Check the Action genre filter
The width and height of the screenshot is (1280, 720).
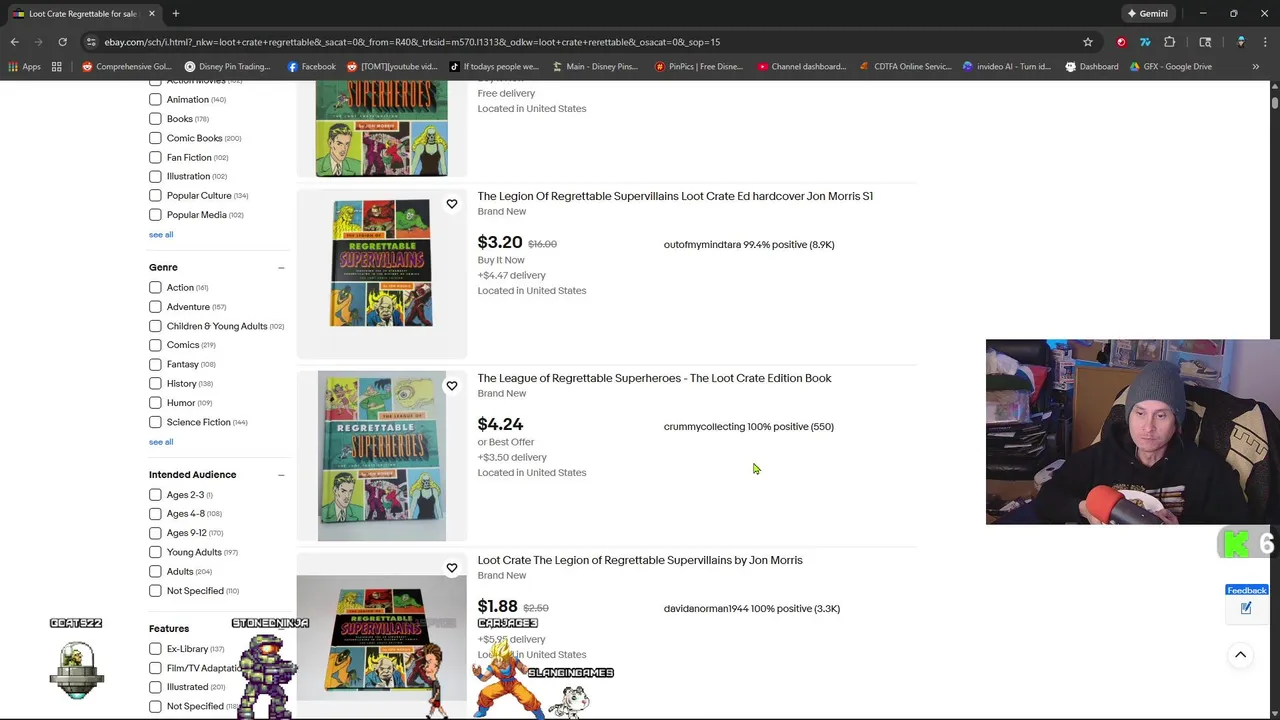(x=155, y=287)
